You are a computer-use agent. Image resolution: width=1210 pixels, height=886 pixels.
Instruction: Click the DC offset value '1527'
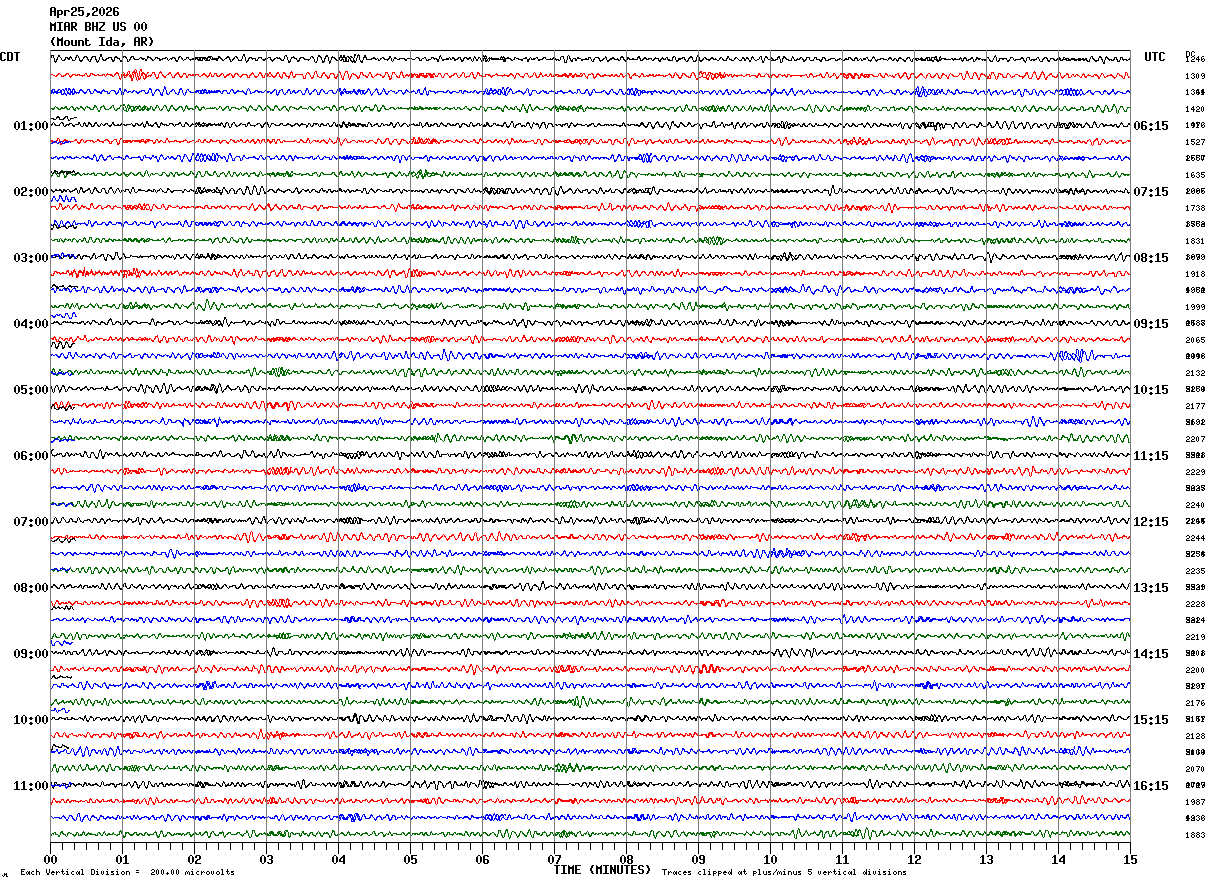point(1195,142)
